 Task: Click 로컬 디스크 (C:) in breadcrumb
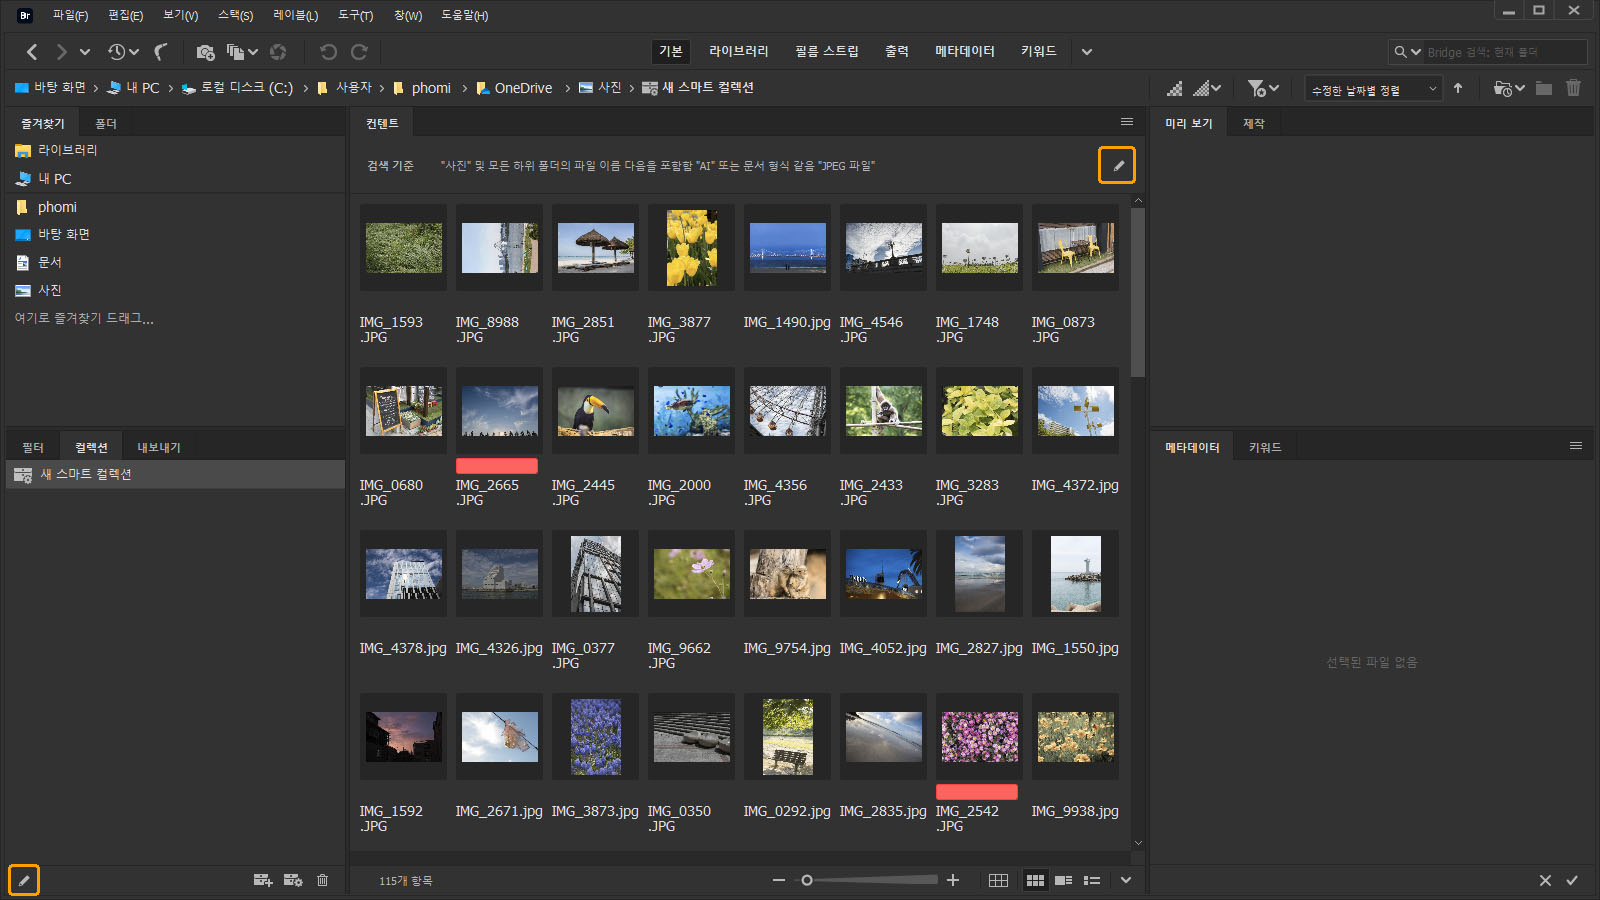tap(247, 88)
